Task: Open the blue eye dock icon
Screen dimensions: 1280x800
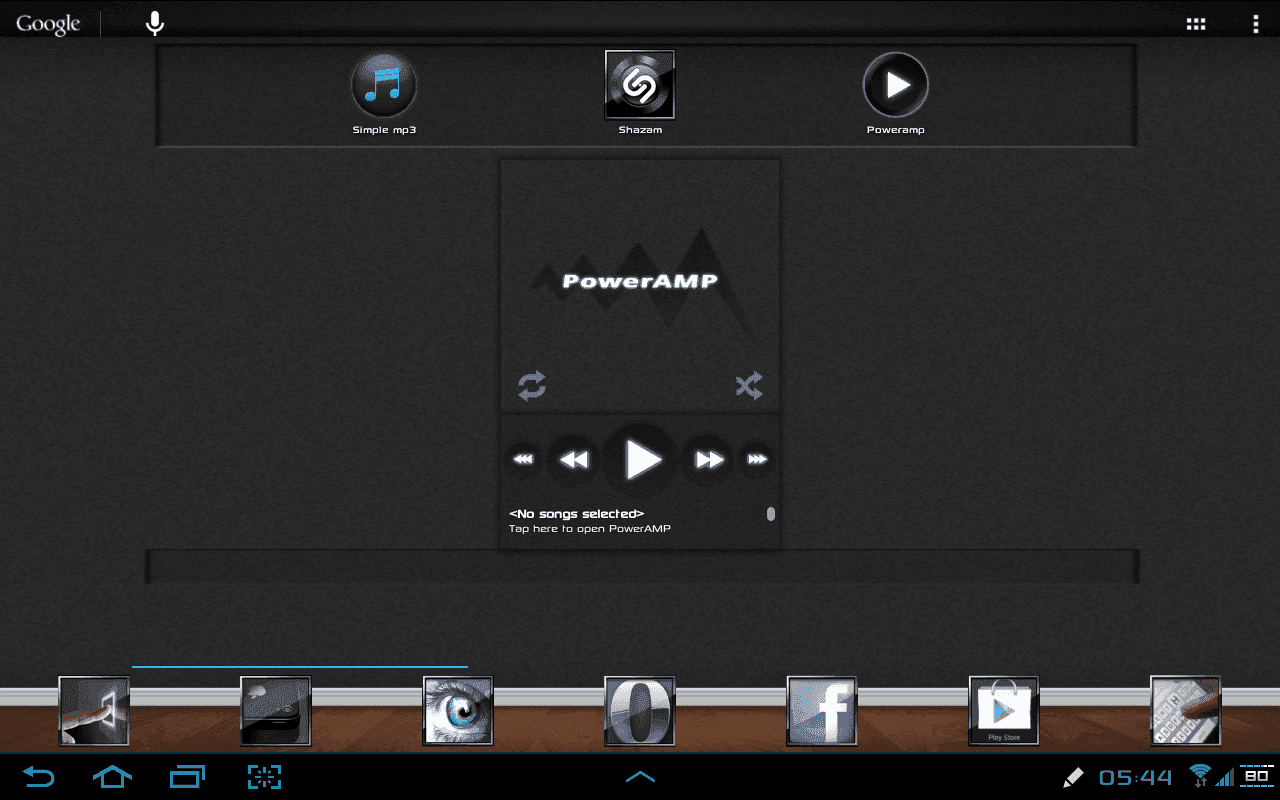Action: point(458,711)
